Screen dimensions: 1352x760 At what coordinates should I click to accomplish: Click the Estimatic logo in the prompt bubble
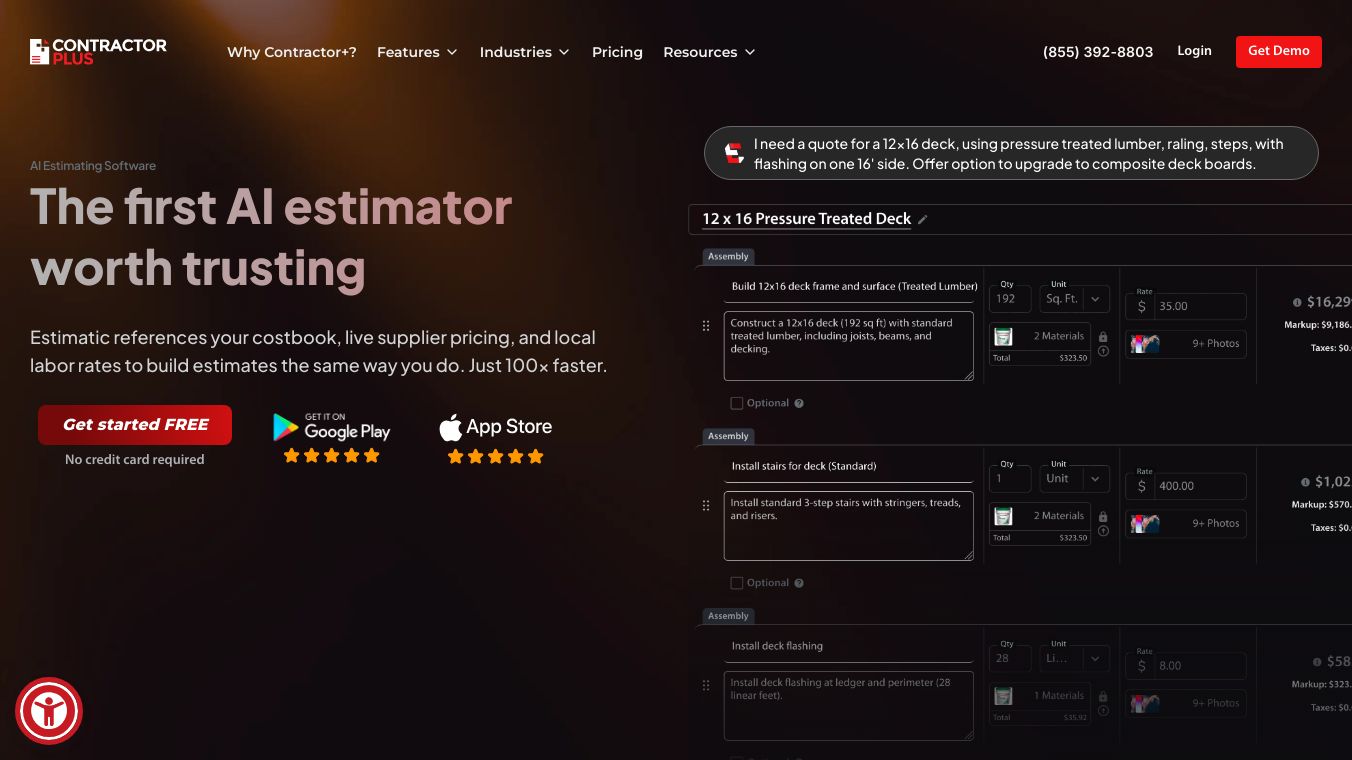click(x=734, y=153)
